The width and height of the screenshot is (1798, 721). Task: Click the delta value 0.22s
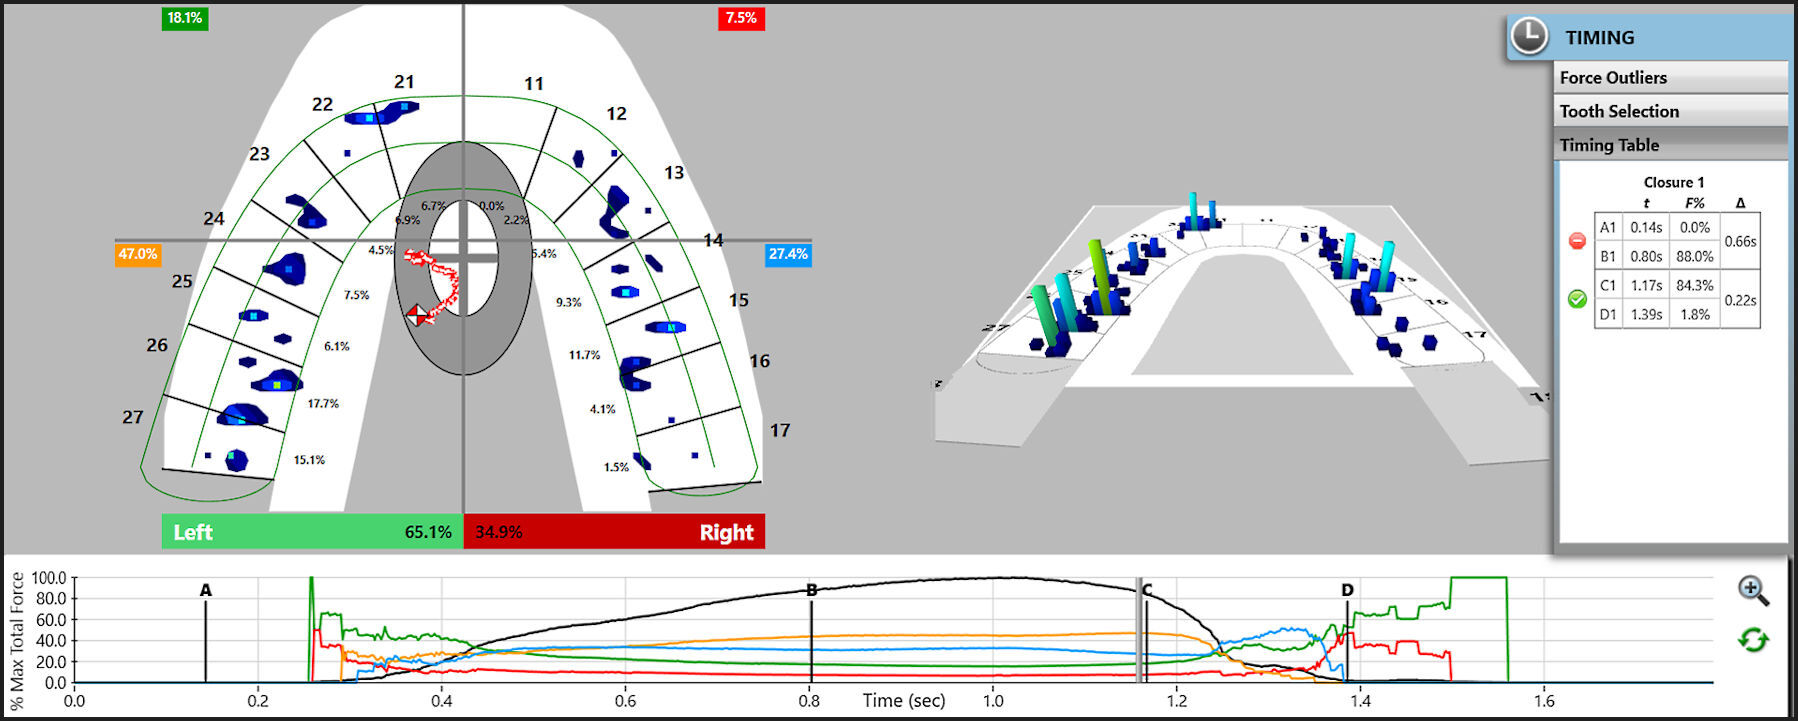point(1740,300)
